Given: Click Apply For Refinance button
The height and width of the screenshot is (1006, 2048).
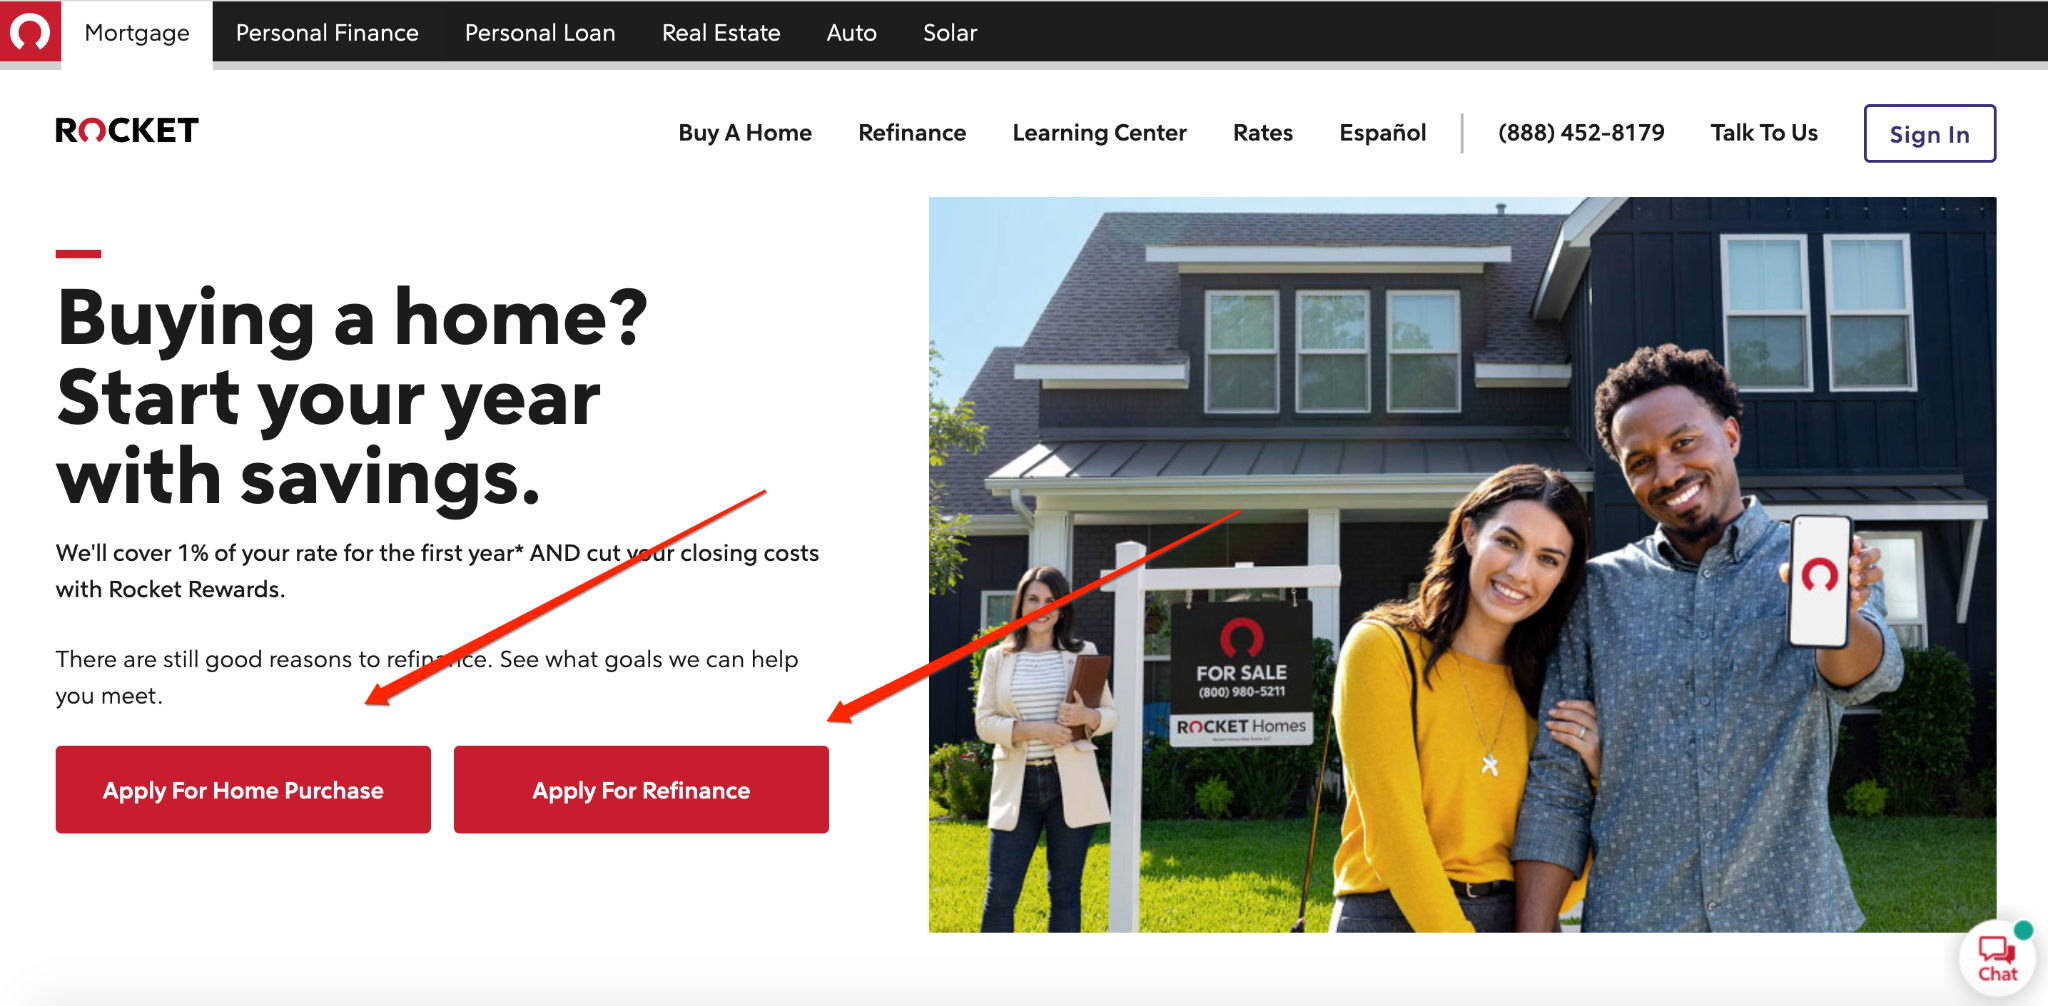Looking at the screenshot, I should 641,790.
